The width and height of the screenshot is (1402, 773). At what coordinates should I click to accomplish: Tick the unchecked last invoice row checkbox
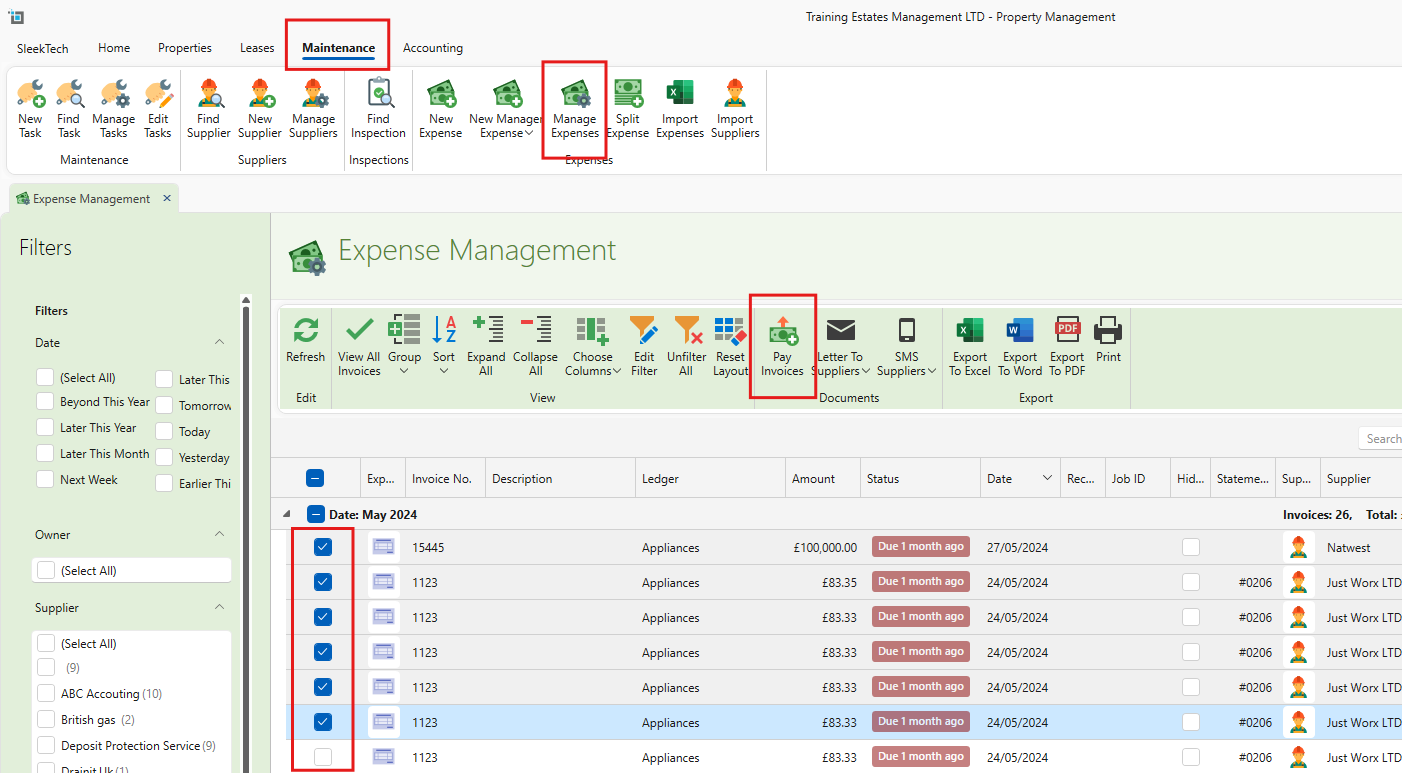pos(323,757)
